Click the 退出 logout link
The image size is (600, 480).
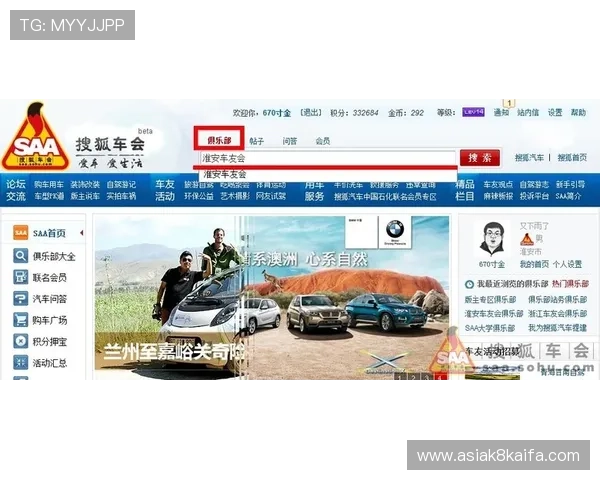coord(311,113)
